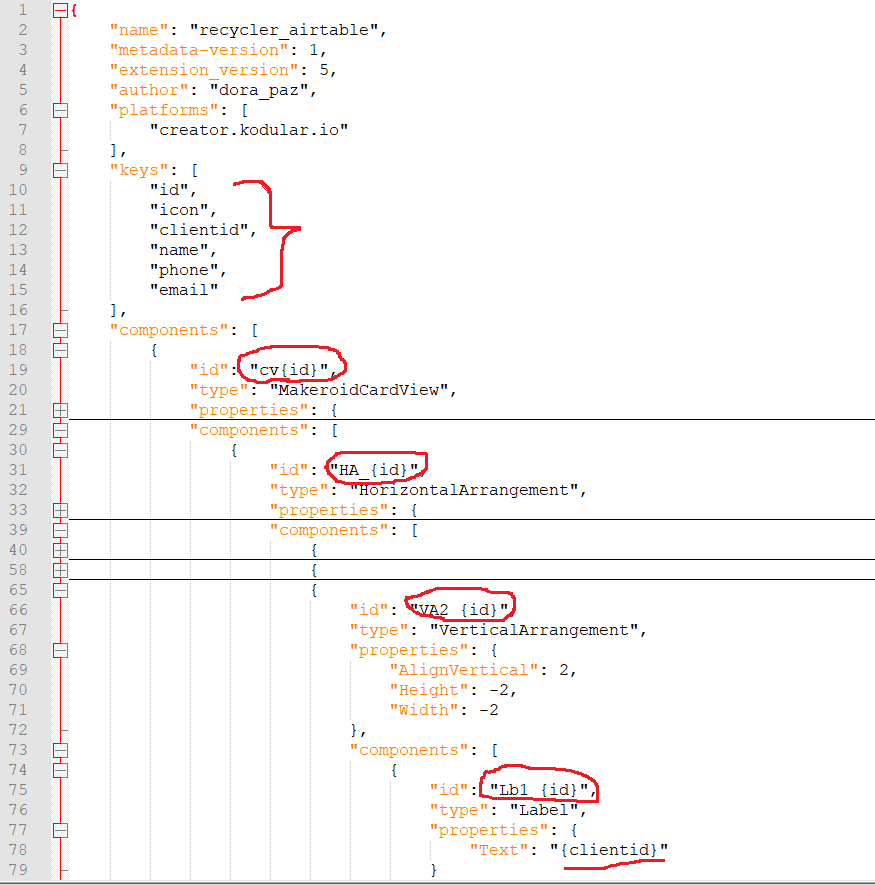The image size is (875, 885).
Task: Click the "icon" entry in keys list
Action: [179, 210]
